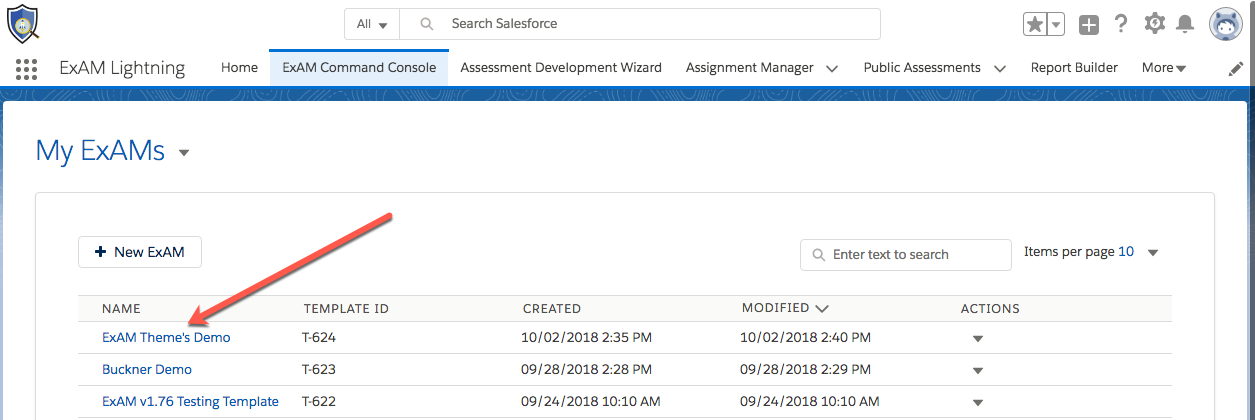The width and height of the screenshot is (1255, 420).
Task: Click the ExAM shield logo
Action: coord(23,23)
